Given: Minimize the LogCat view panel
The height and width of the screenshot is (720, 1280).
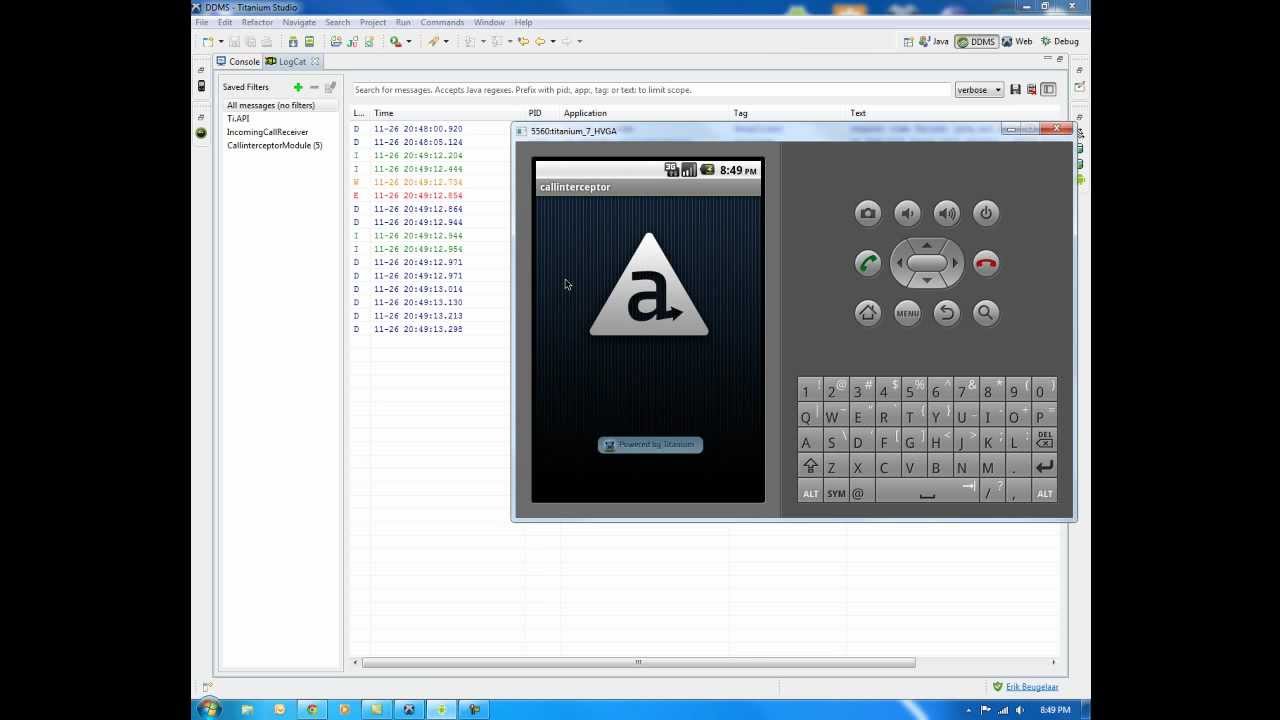Looking at the screenshot, I should [1047, 60].
